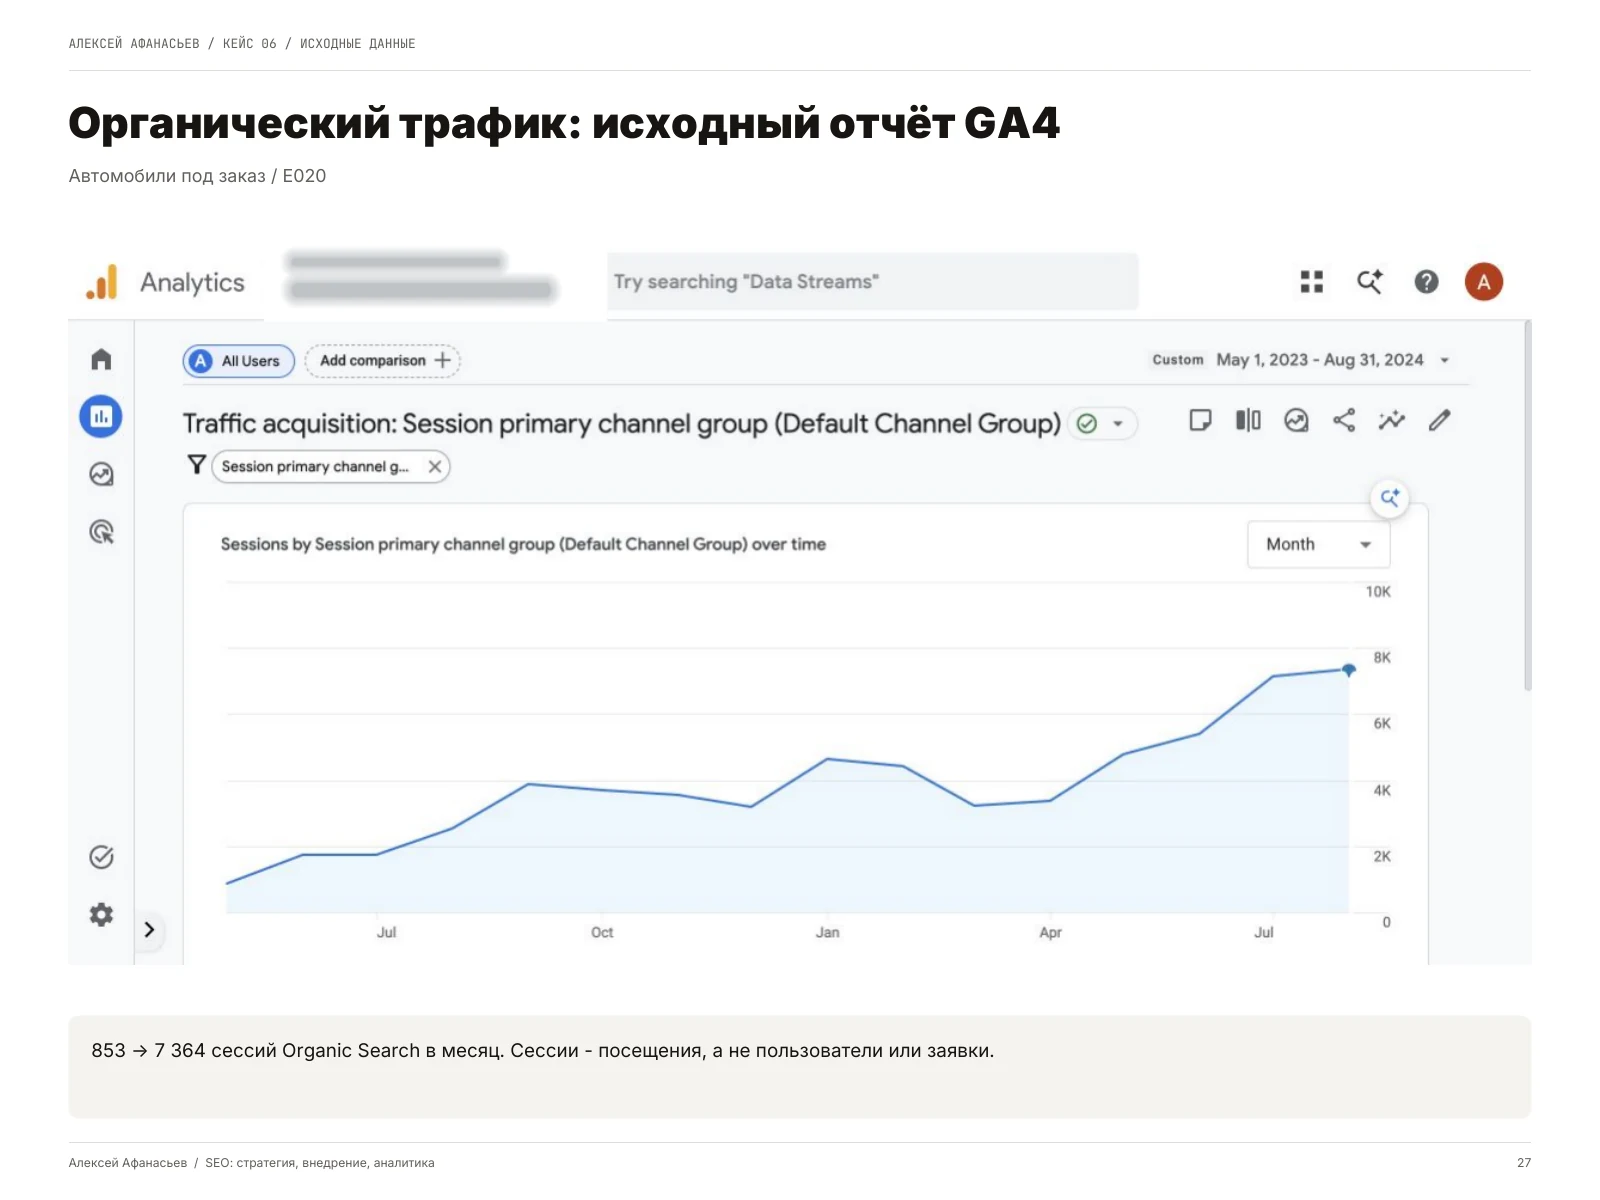Click the Analytics product name text
The height and width of the screenshot is (1200, 1600).
coord(192,283)
